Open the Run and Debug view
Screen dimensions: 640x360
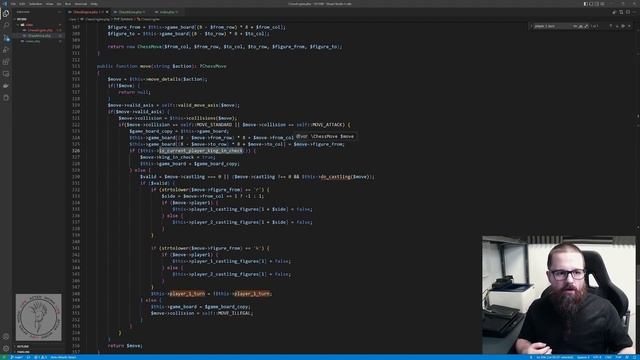tap(6, 50)
